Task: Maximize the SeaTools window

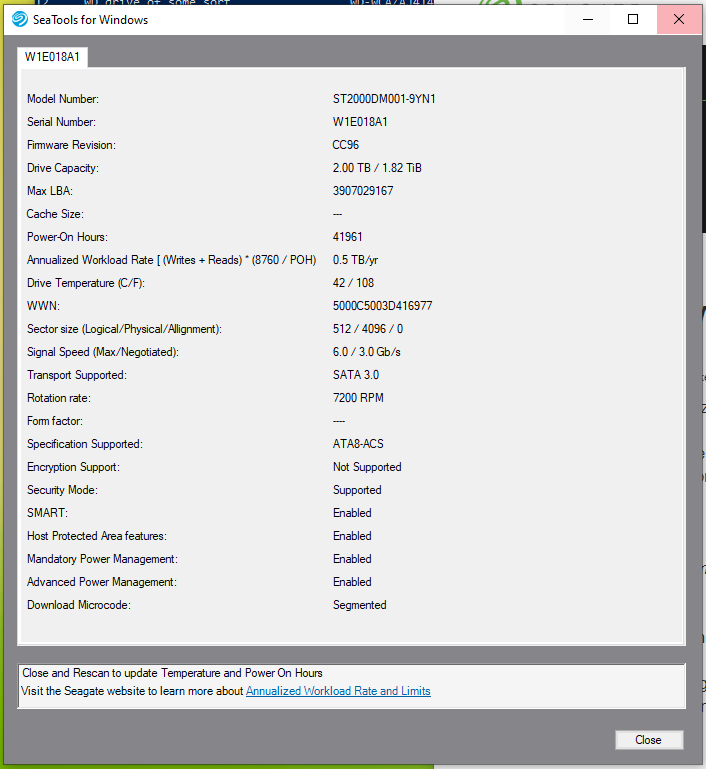Action: [633, 19]
